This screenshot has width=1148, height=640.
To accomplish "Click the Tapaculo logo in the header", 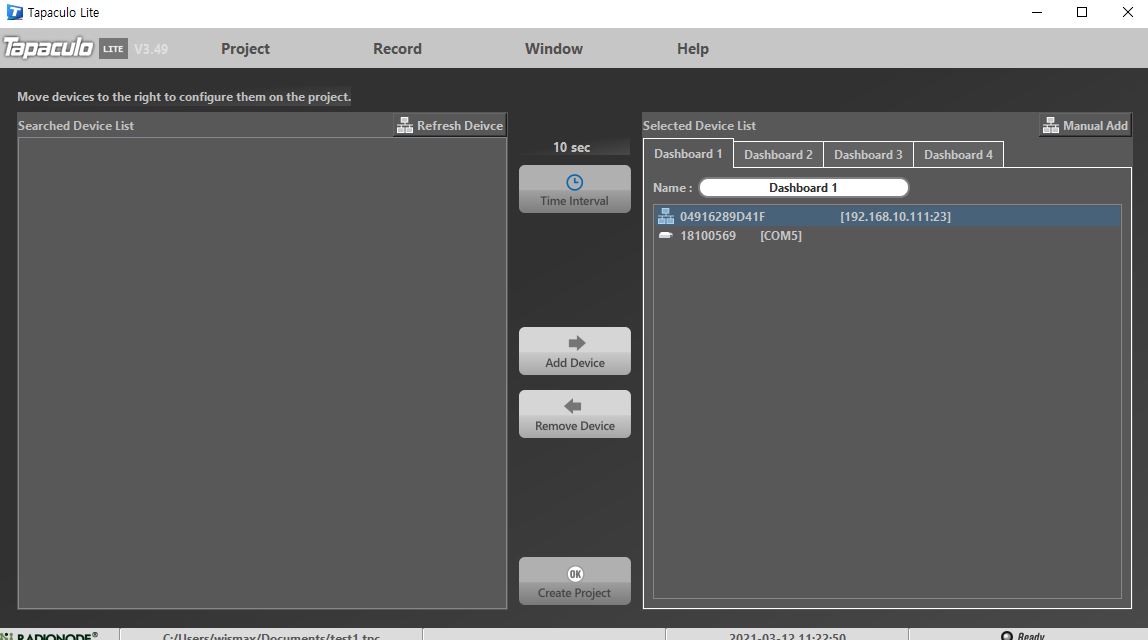I will tap(48, 48).
